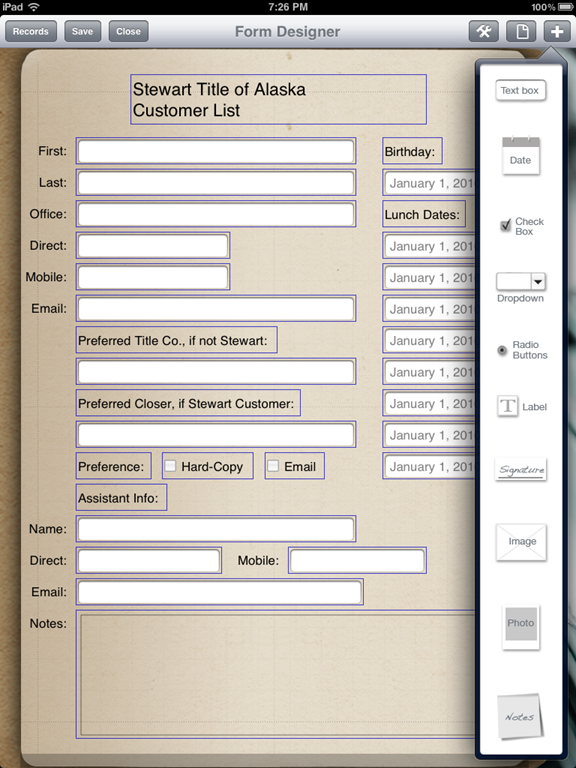Add a Photo element from palette
Screen dimensions: 576x768
click(521, 627)
